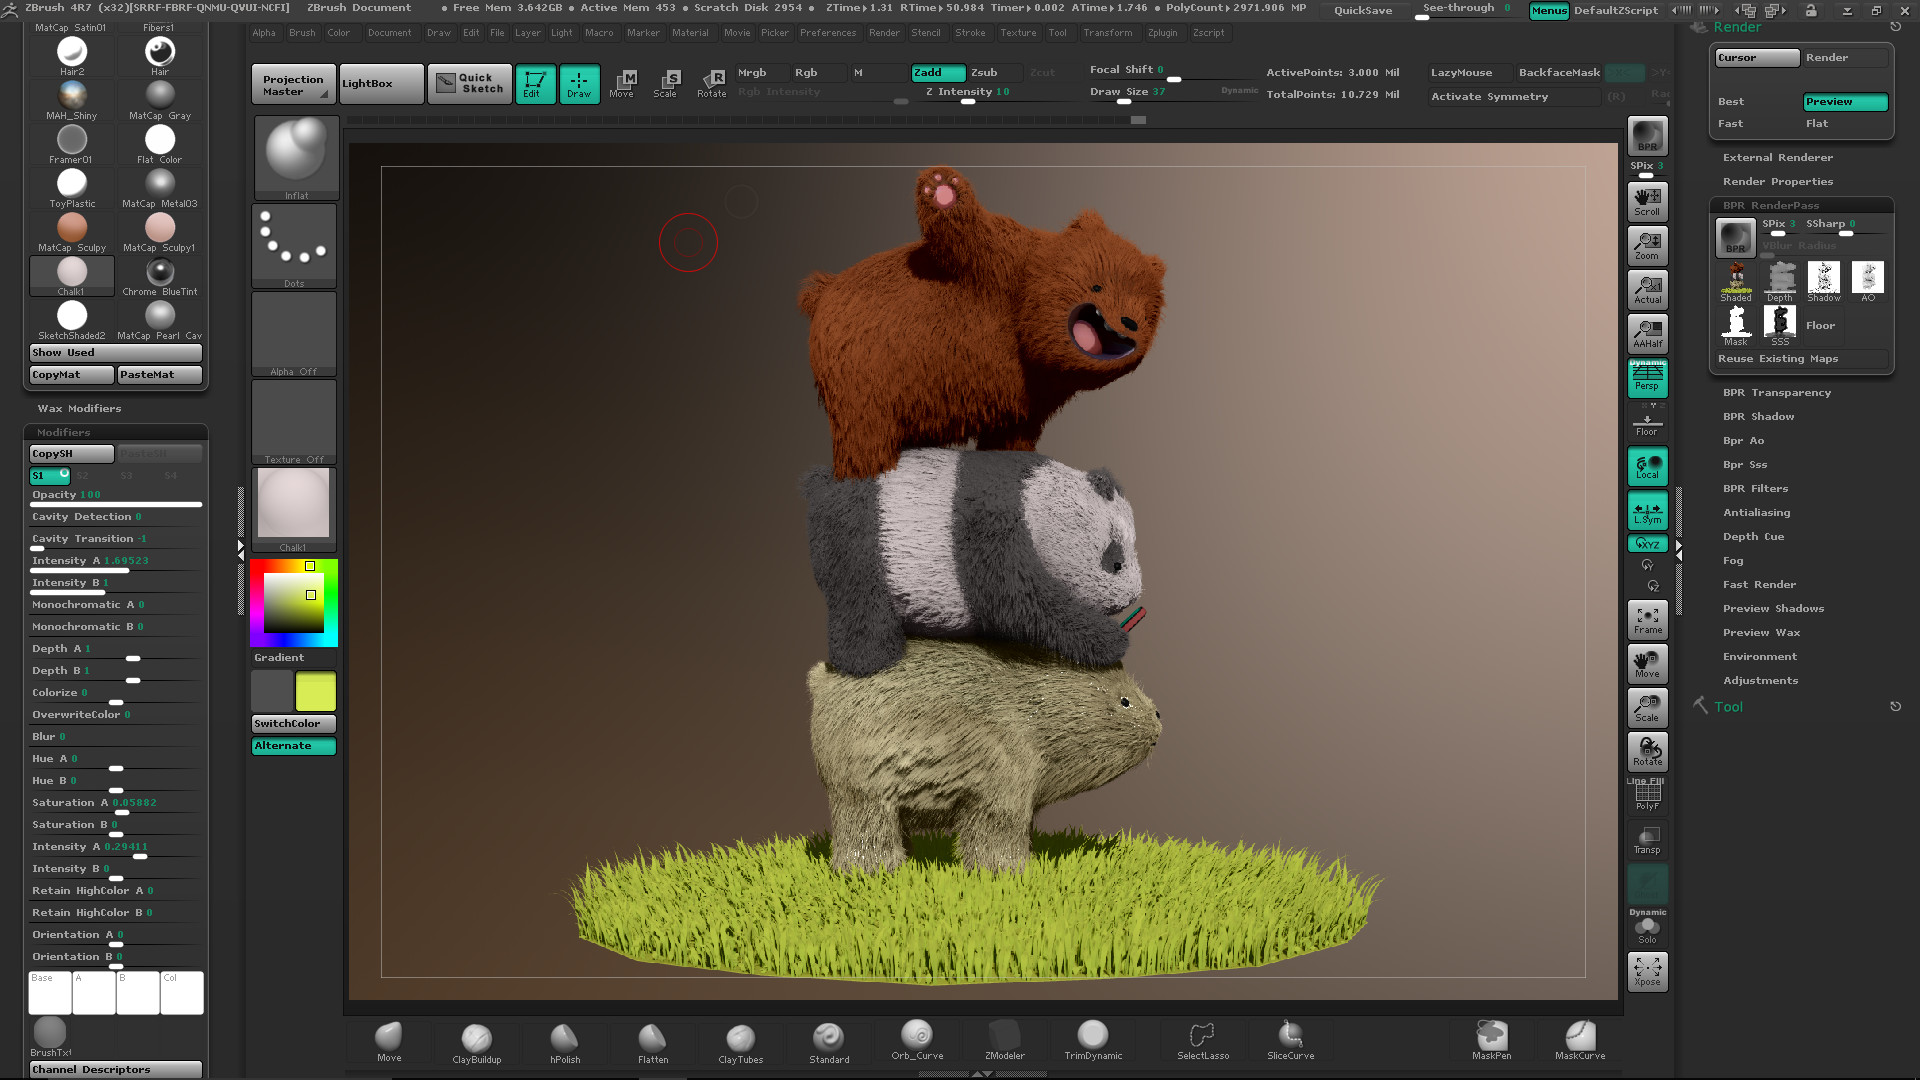
Task: Open the Material menu
Action: tap(690, 33)
